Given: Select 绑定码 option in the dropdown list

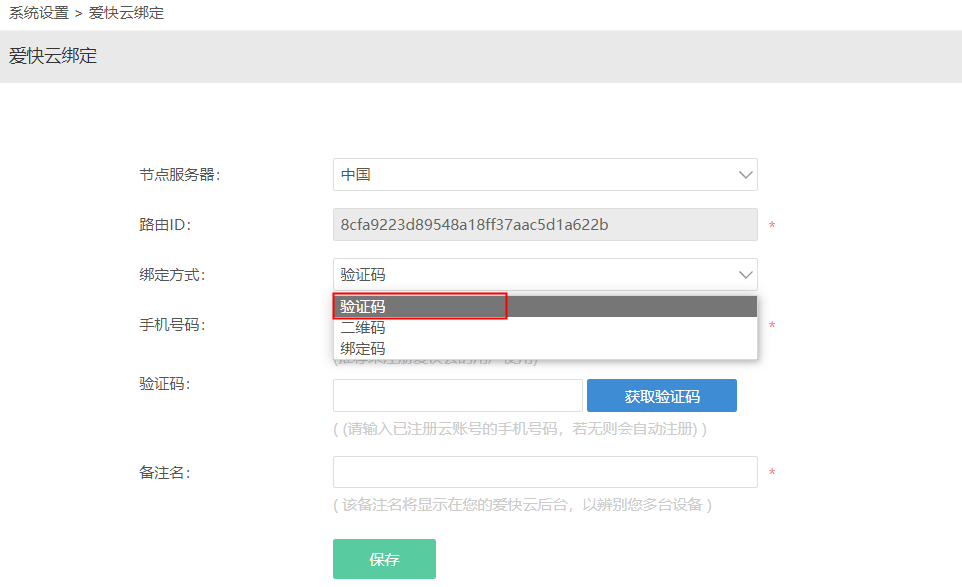Looking at the screenshot, I should [545, 348].
